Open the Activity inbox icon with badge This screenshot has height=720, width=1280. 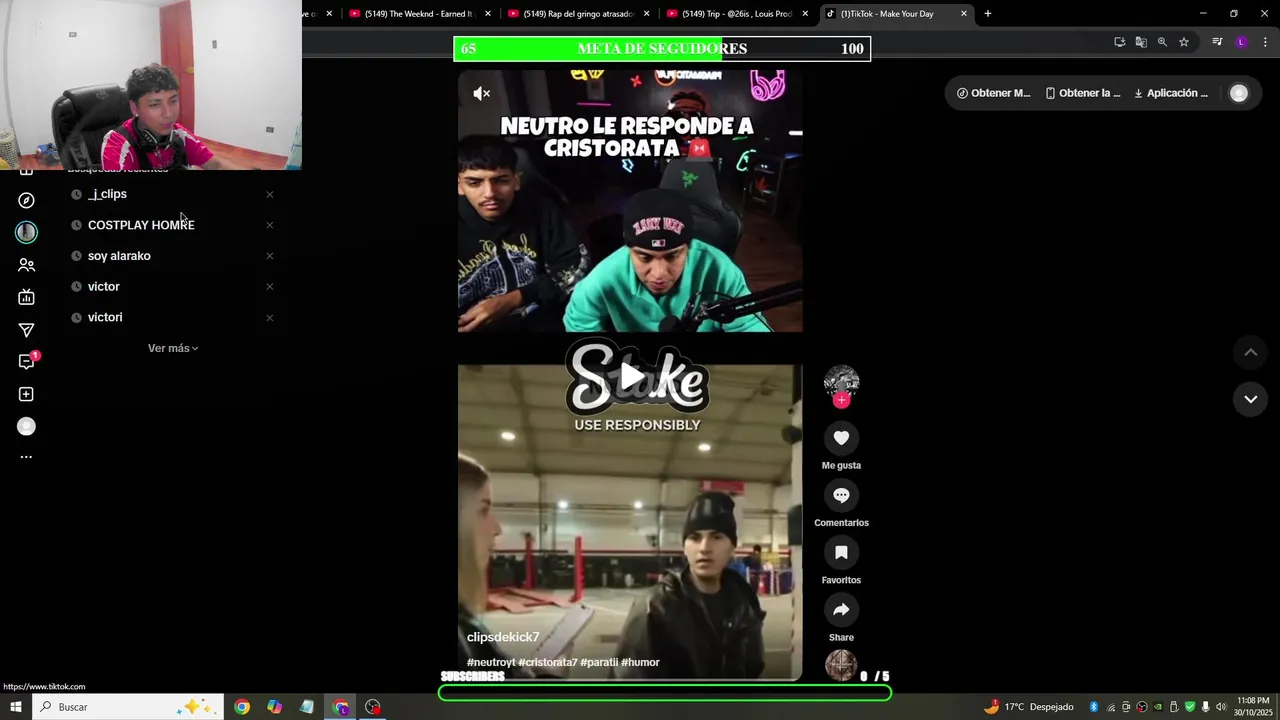pos(27,361)
